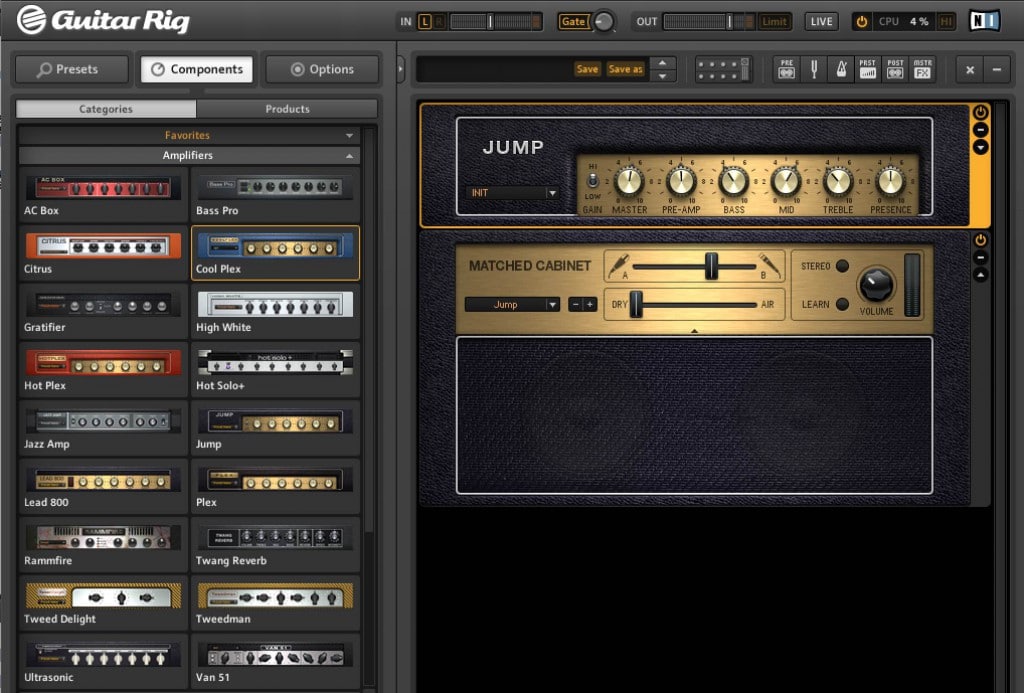The image size is (1024, 693).
Task: Minimize the Matched Cabinet module
Action: point(980,257)
